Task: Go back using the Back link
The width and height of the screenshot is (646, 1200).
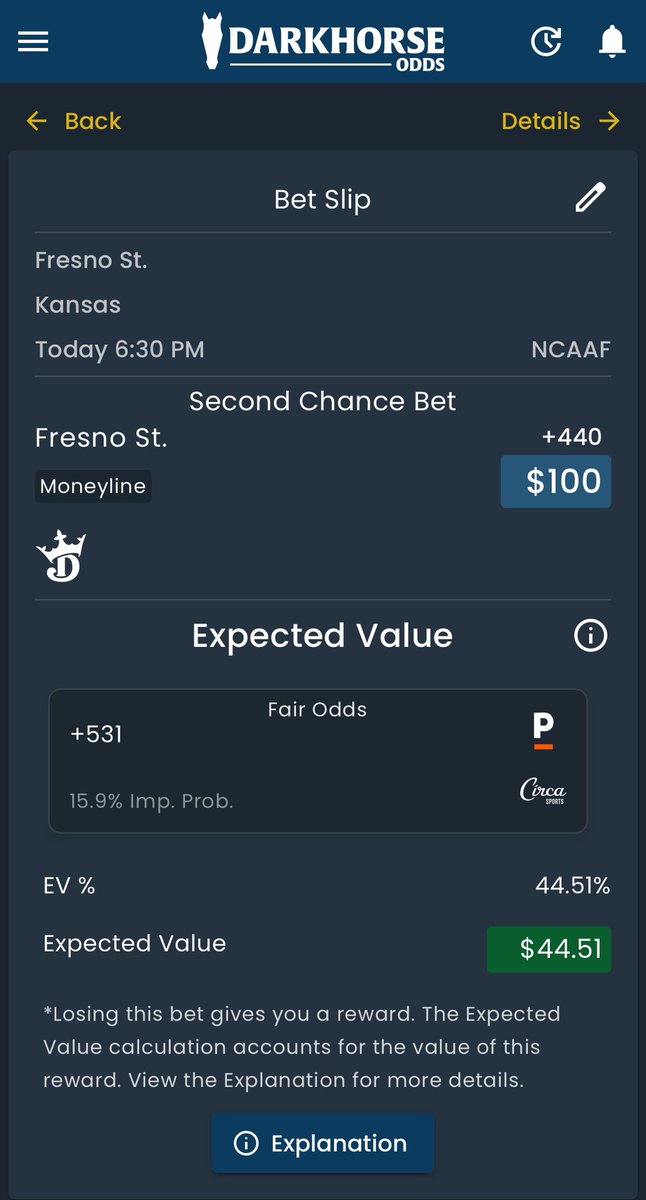Action: [x=73, y=121]
